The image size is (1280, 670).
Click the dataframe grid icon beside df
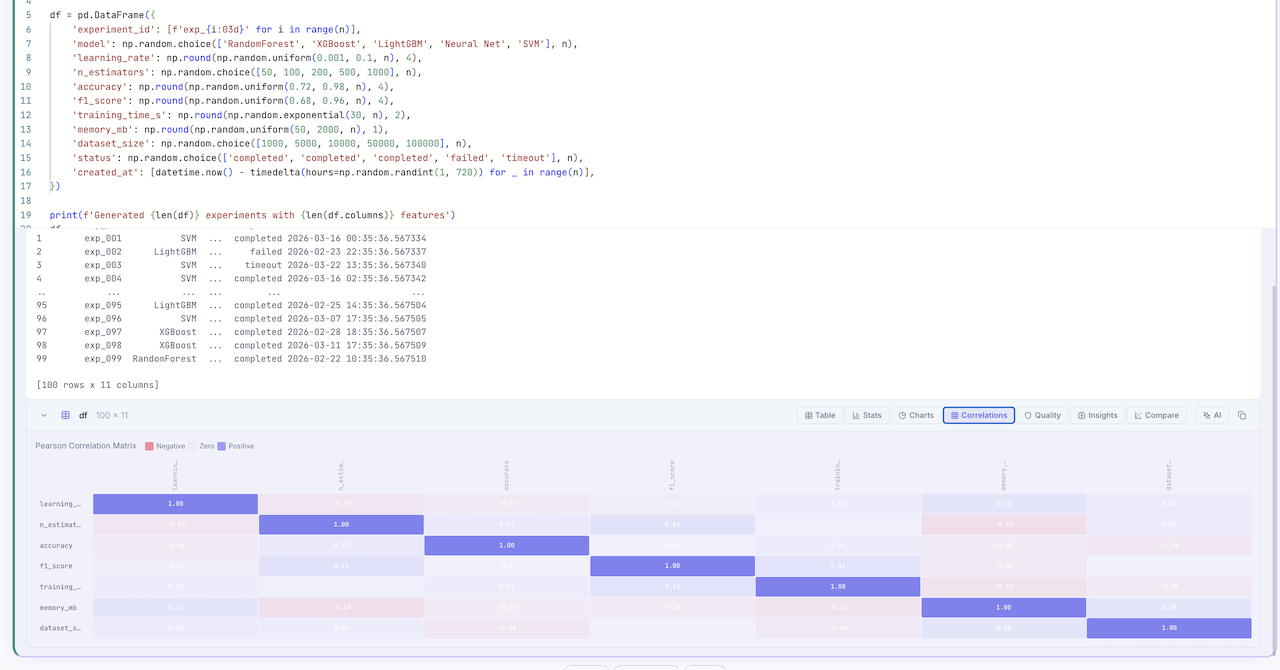(x=66, y=415)
